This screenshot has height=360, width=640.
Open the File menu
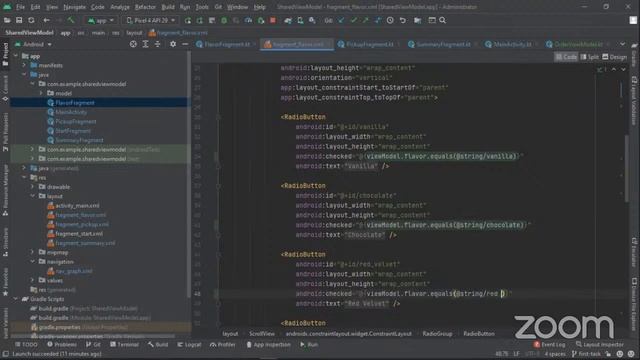pyautogui.click(x=20, y=7)
